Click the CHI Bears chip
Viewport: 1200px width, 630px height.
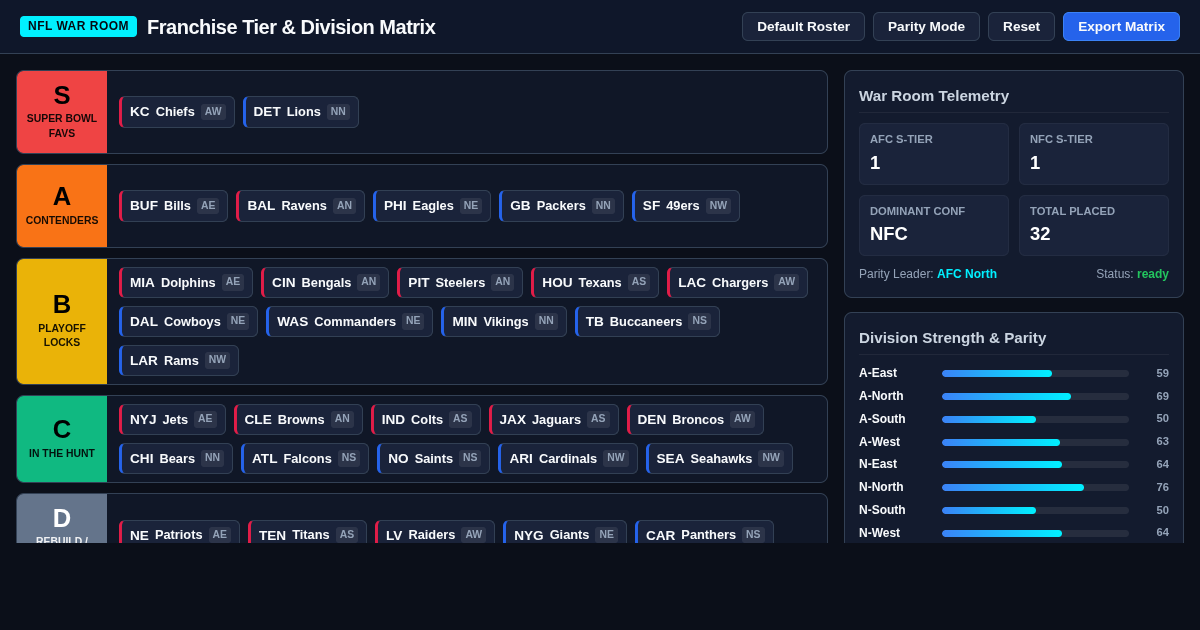pyautogui.click(x=176, y=458)
